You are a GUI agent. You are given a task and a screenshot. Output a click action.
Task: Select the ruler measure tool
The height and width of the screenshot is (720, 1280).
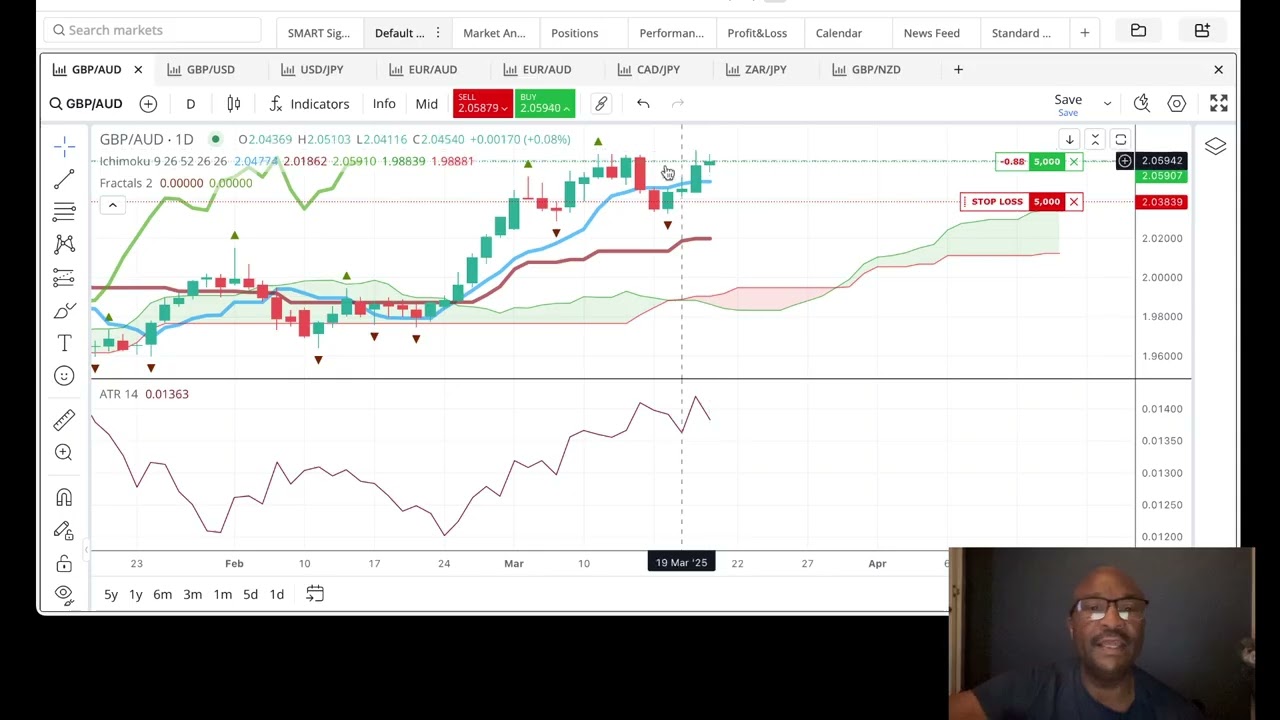point(64,420)
